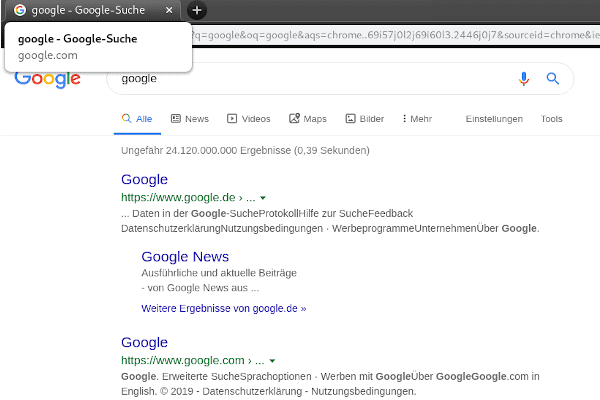Image resolution: width=600 pixels, height=400 pixels.
Task: Click the News tab newspaper icon
Action: (176, 119)
